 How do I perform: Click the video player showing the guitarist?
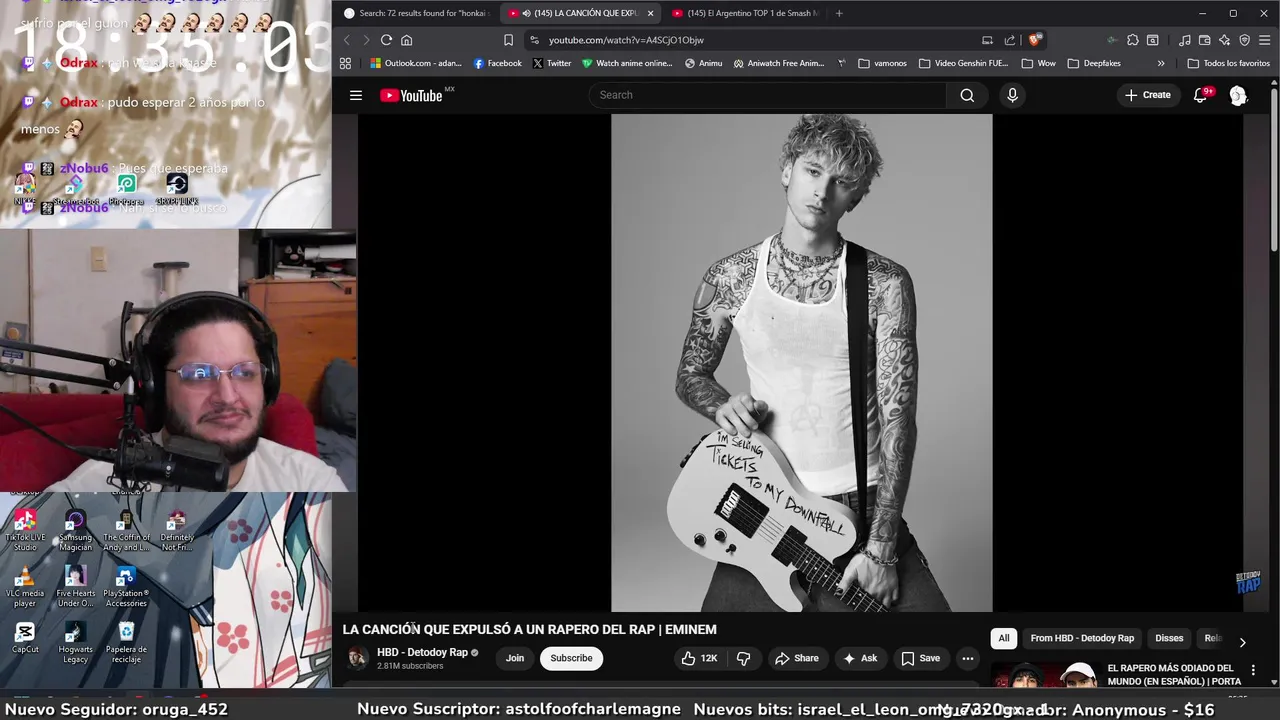point(801,362)
